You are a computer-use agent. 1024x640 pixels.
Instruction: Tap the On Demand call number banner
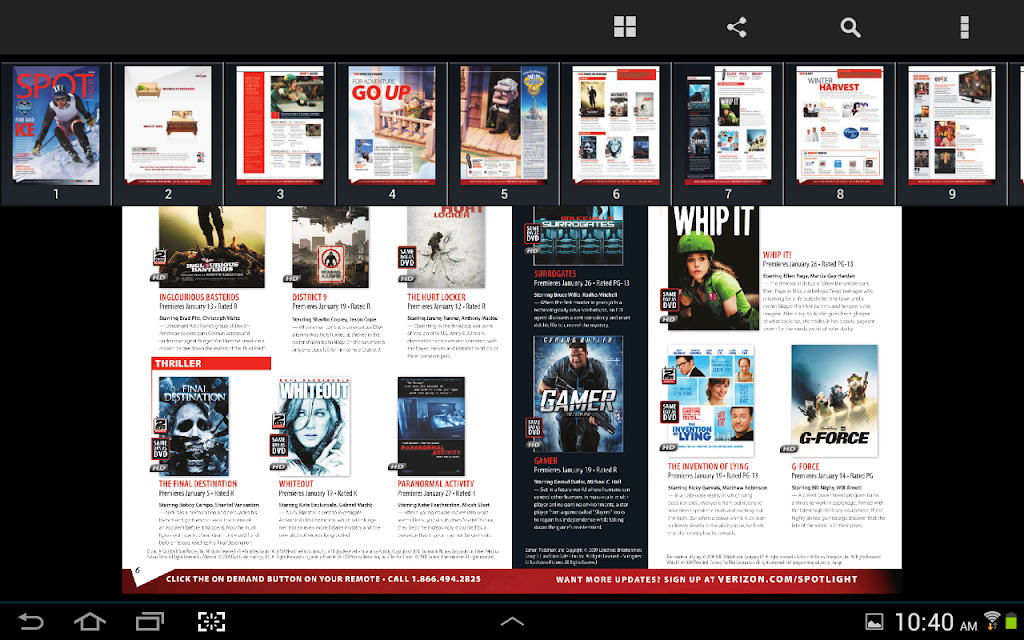tap(323, 579)
